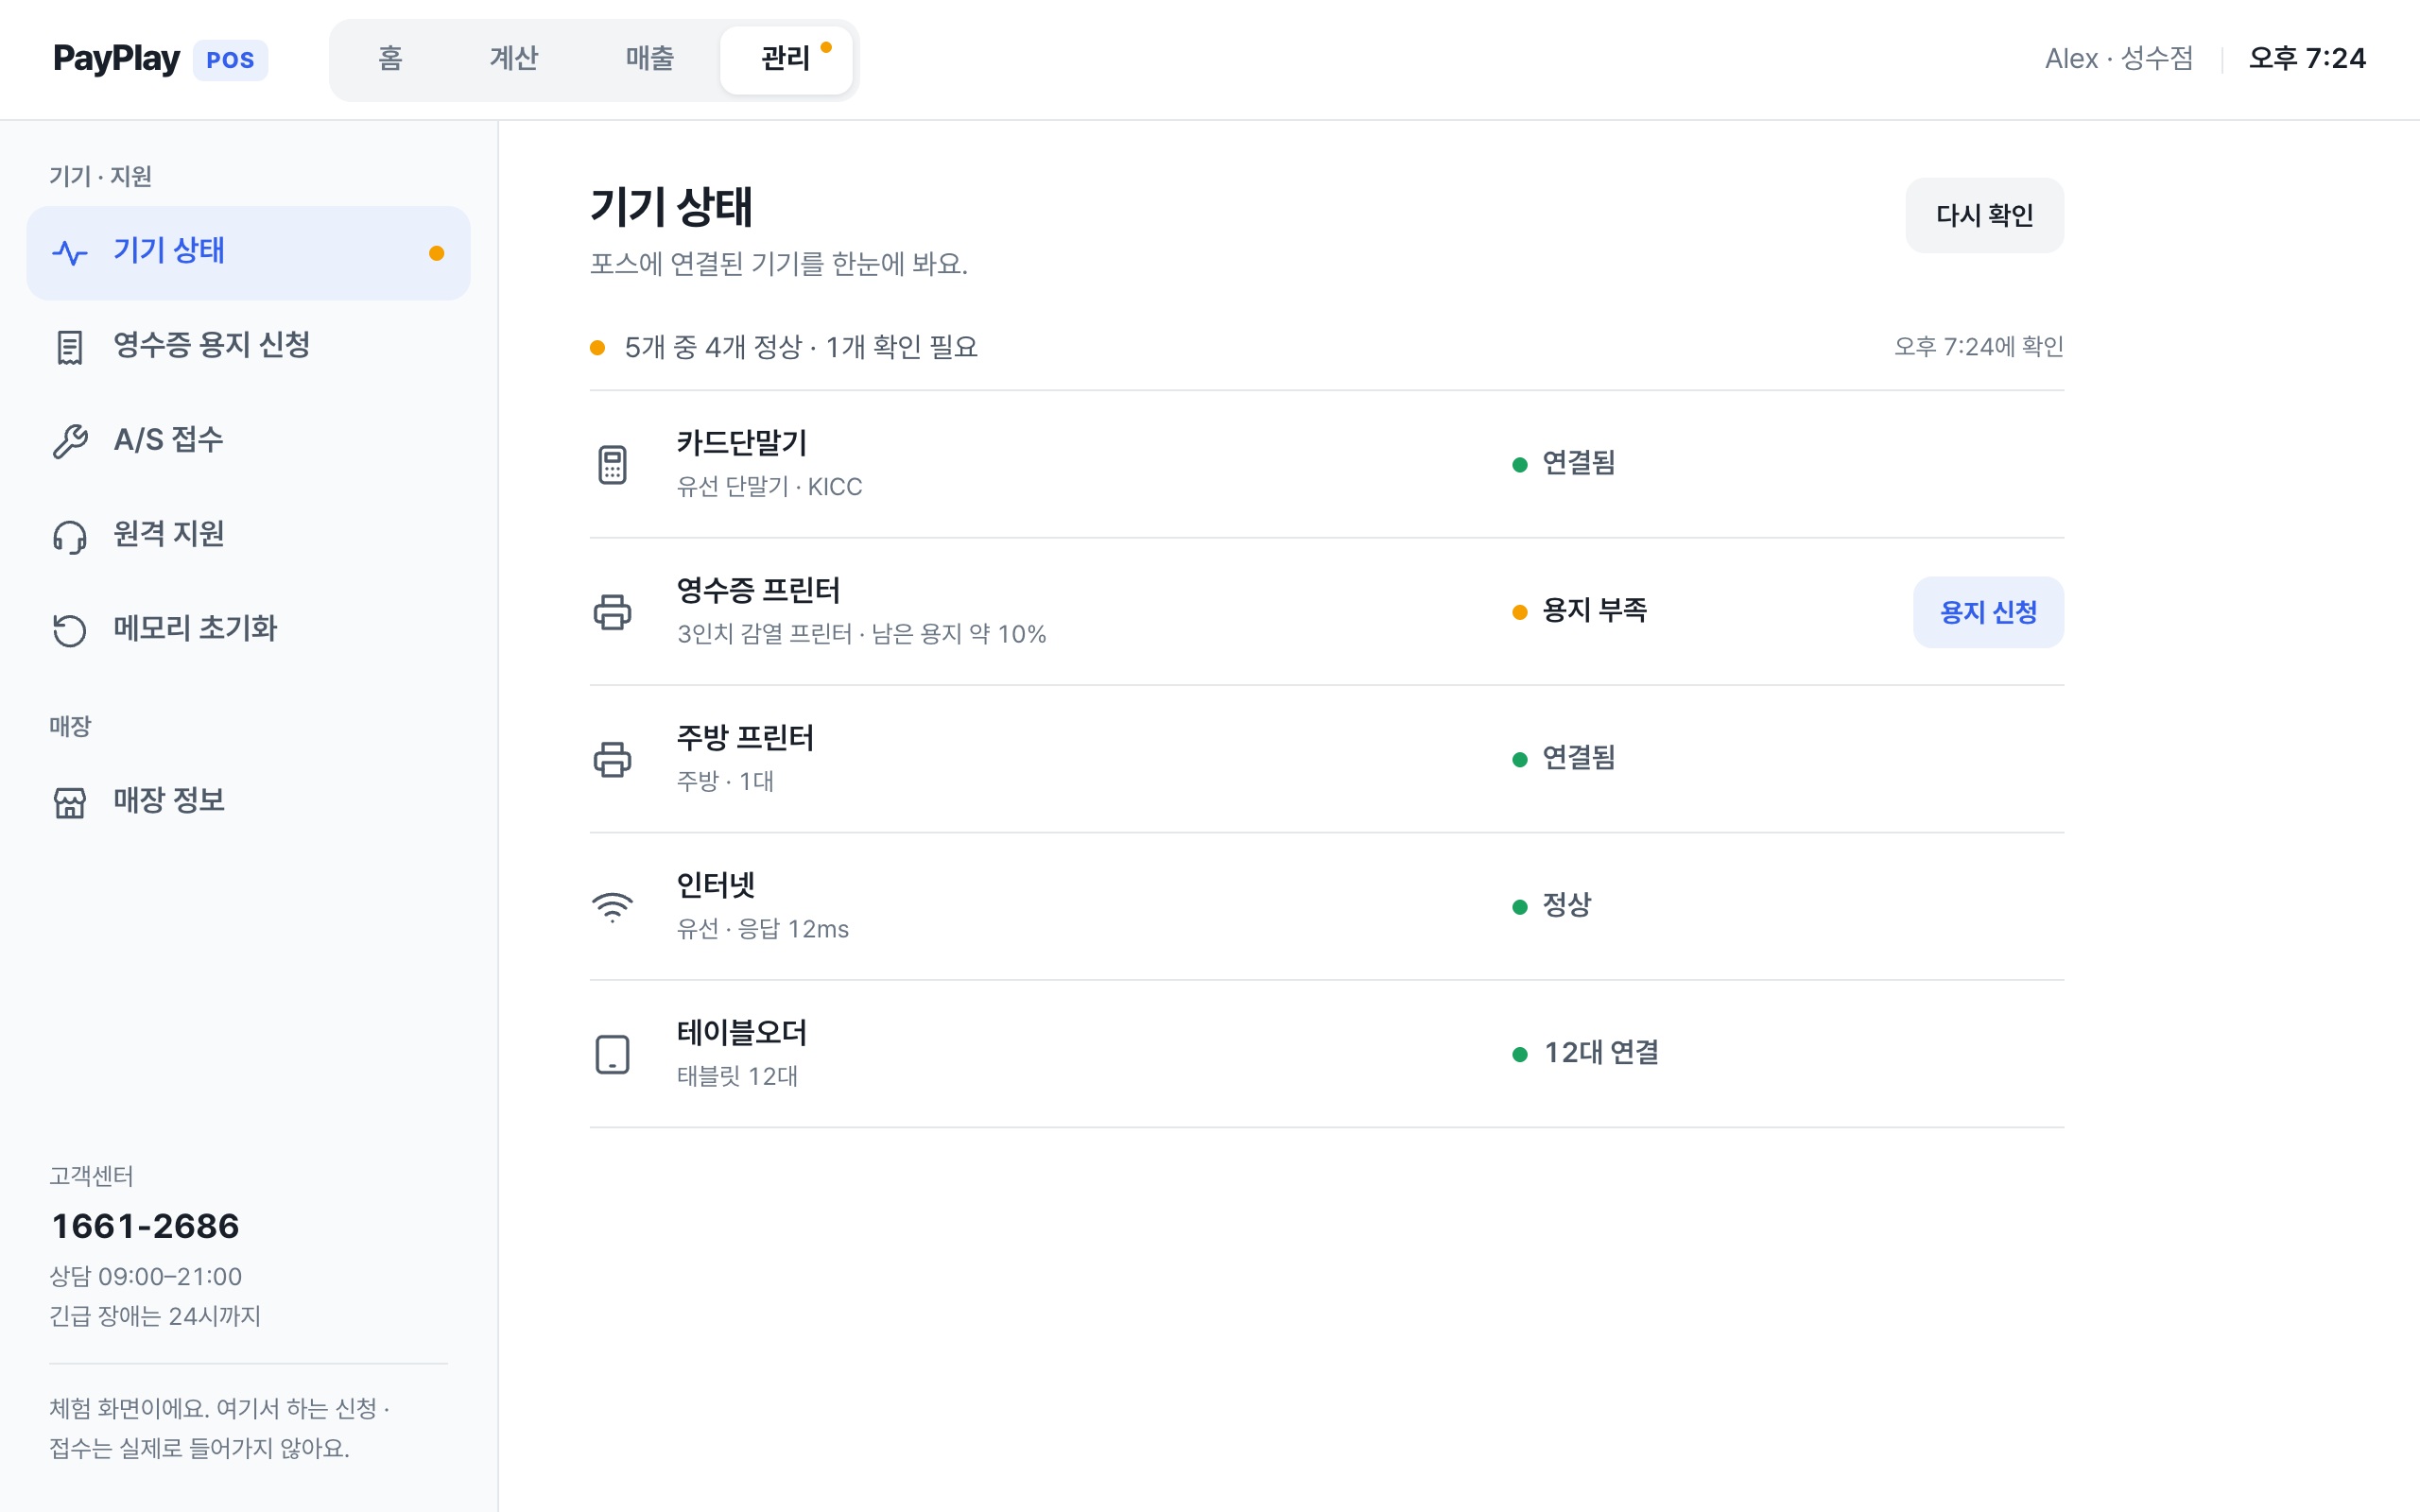Click the printer icon in 영수증 프린터 row
Viewport: 2420px width, 1512px height.
(612, 612)
